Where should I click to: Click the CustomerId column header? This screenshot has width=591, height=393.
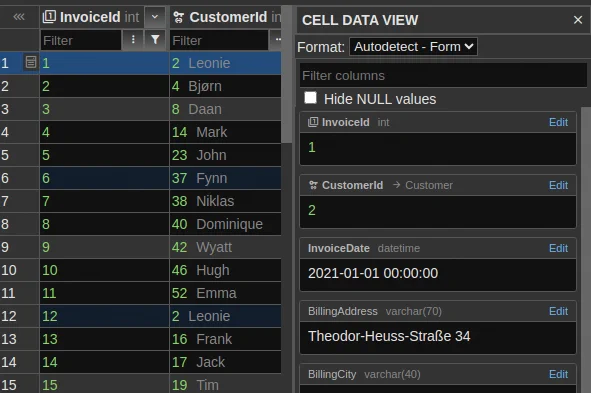click(225, 17)
